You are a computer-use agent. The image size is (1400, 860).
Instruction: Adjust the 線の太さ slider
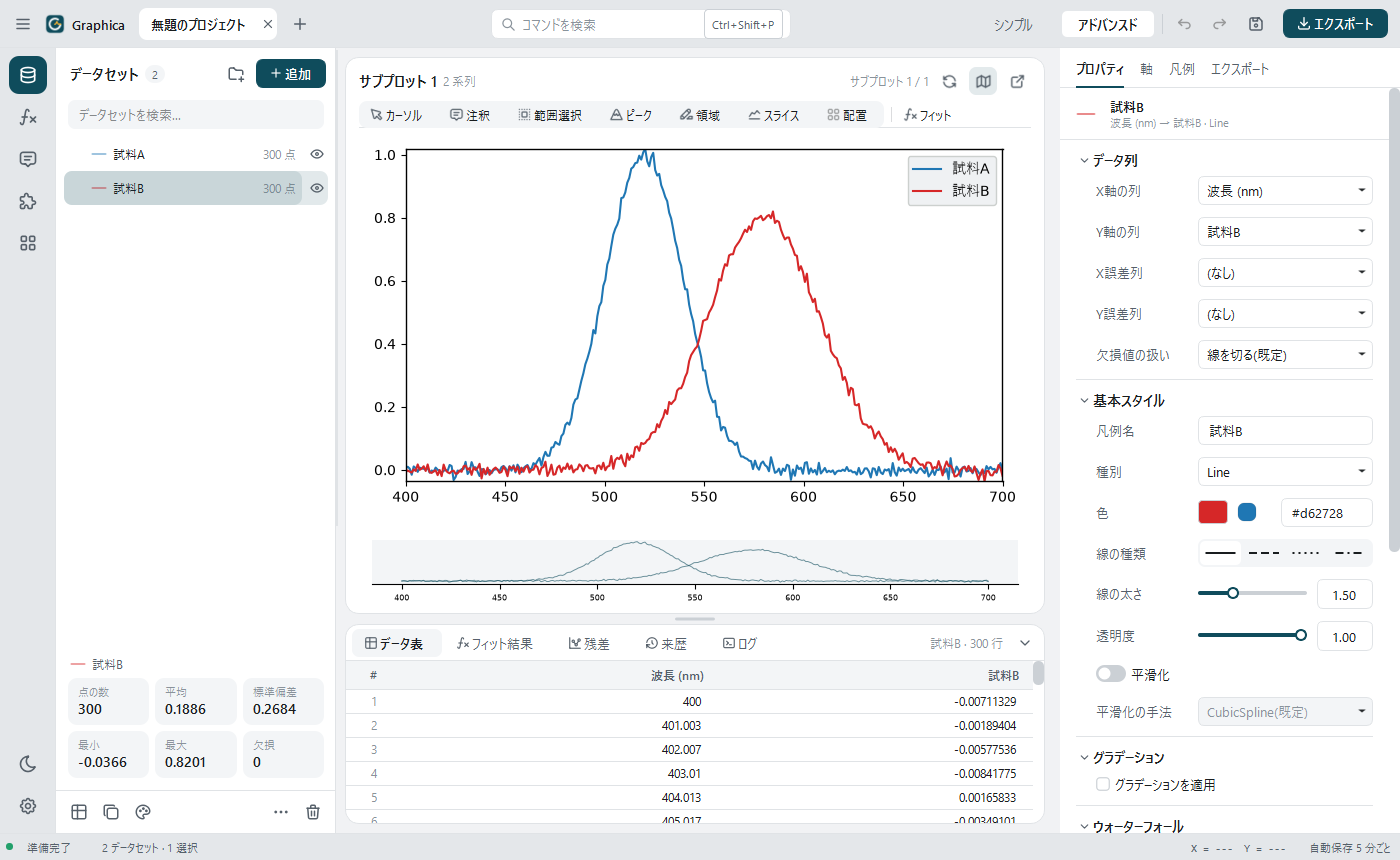coord(1252,593)
